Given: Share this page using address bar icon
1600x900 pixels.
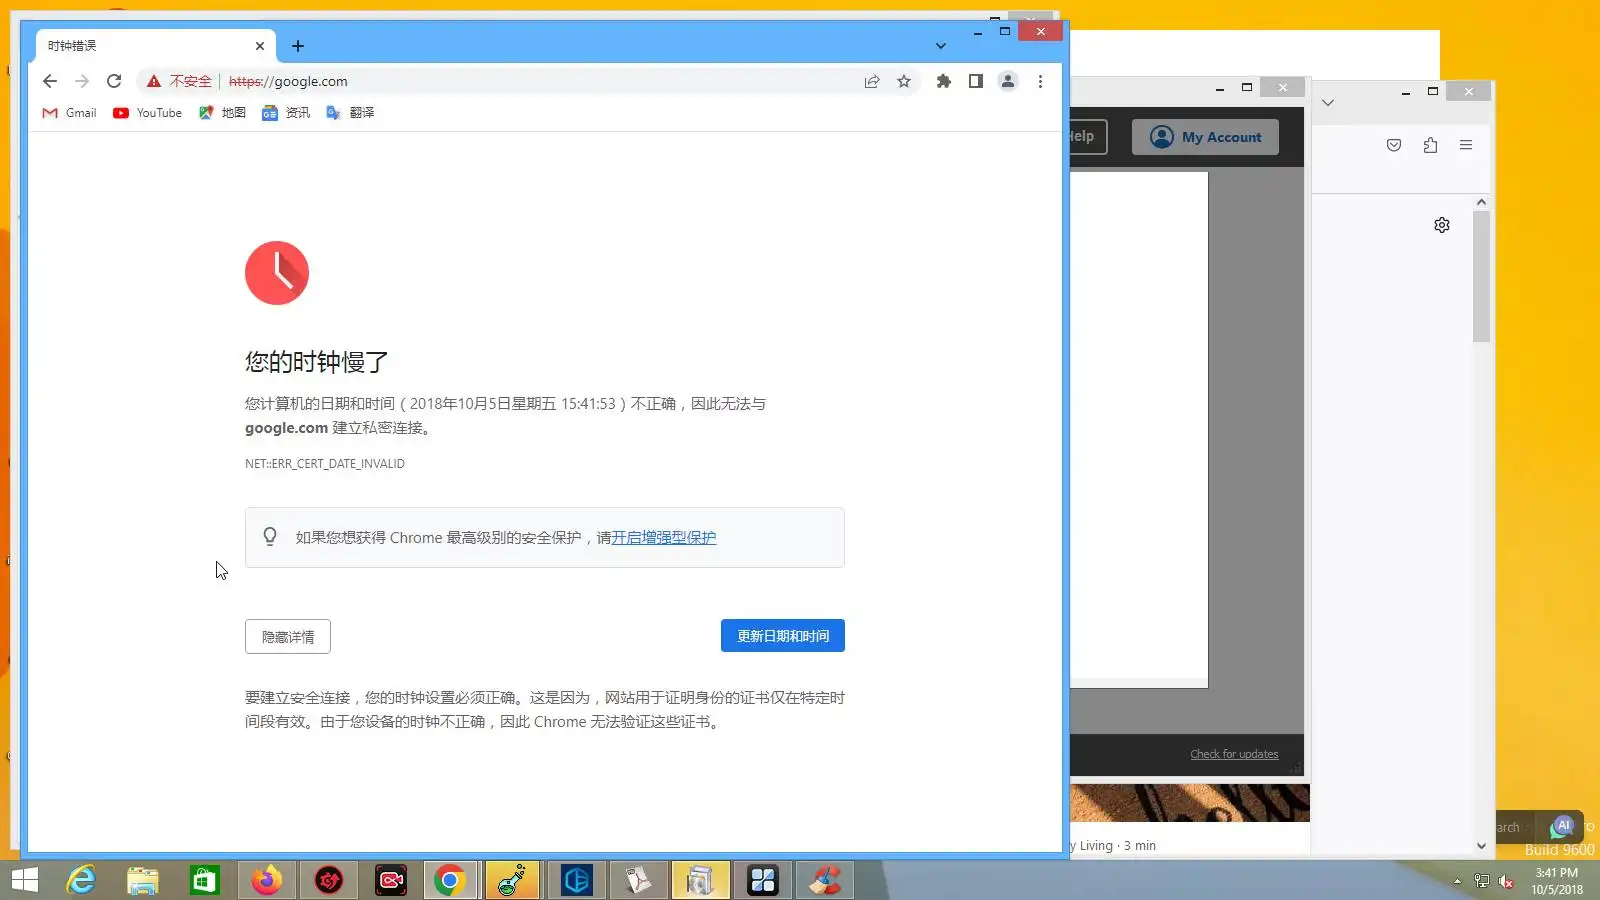Looking at the screenshot, I should pos(872,81).
